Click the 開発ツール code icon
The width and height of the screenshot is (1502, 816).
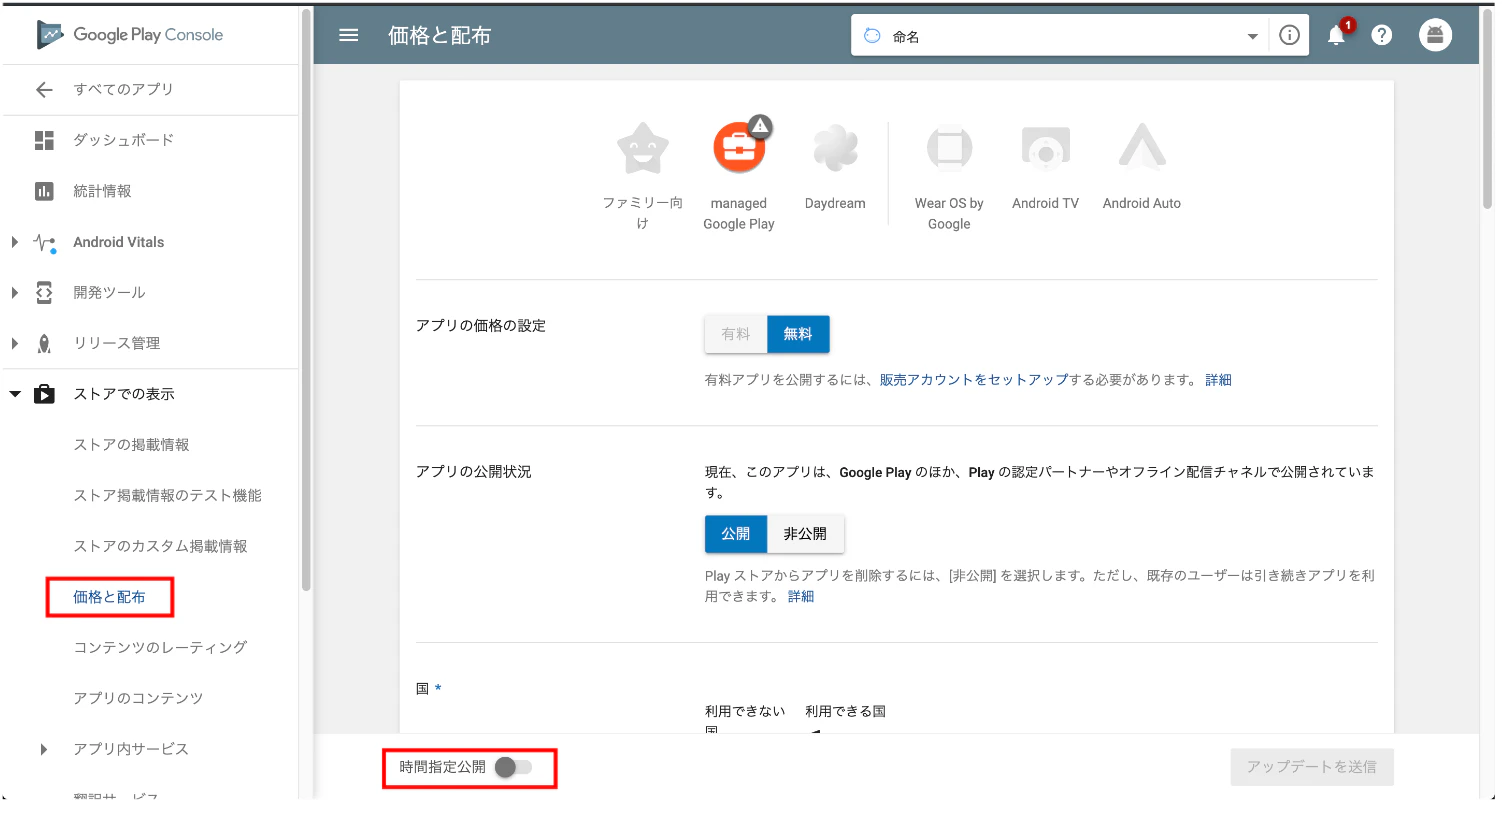44,293
